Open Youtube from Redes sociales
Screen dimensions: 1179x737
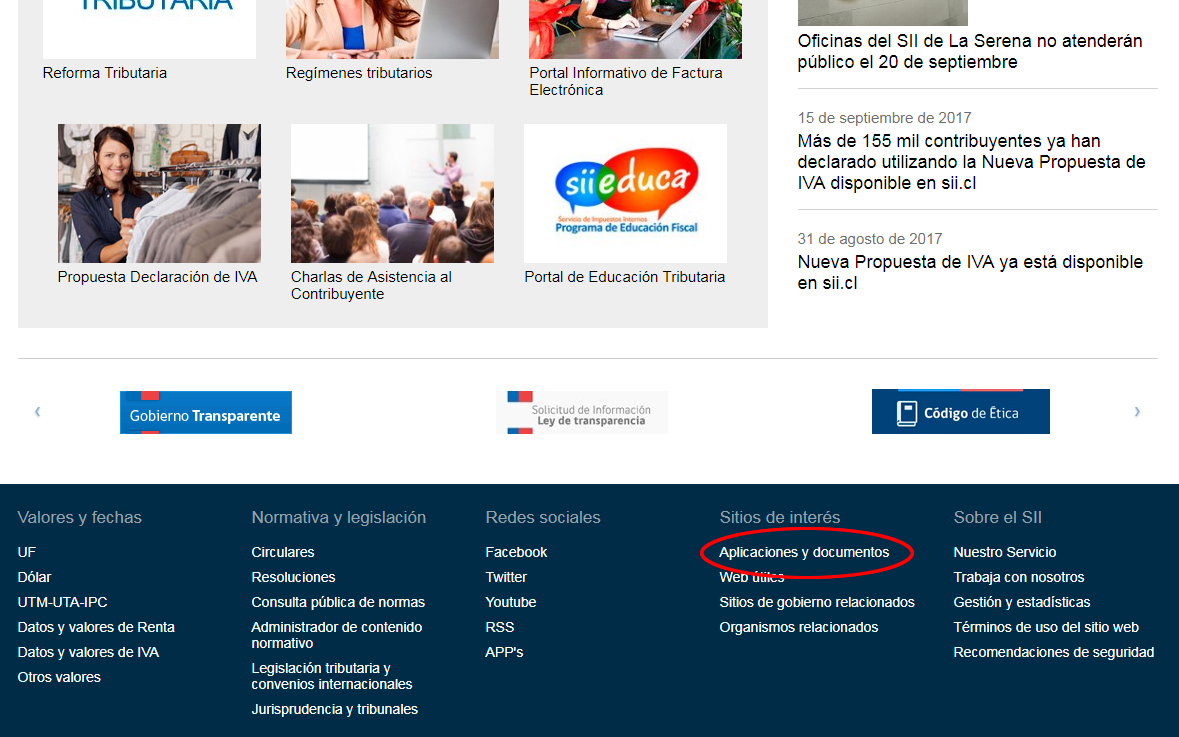511,602
